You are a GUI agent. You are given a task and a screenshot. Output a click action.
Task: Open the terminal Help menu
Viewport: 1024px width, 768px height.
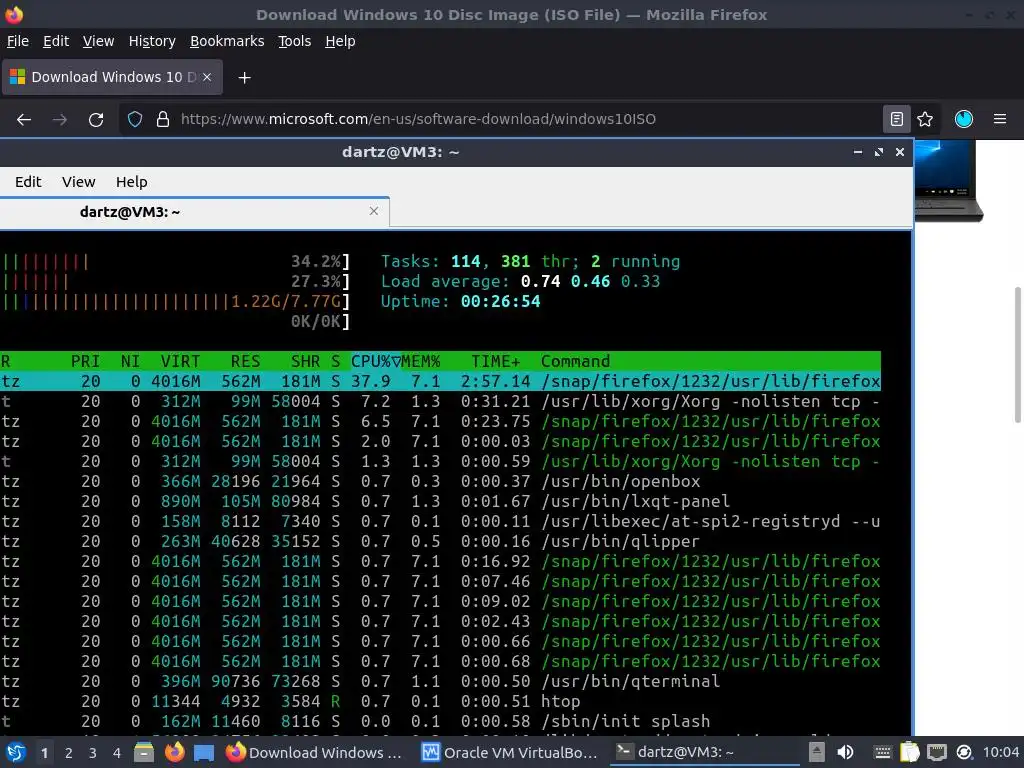131,182
